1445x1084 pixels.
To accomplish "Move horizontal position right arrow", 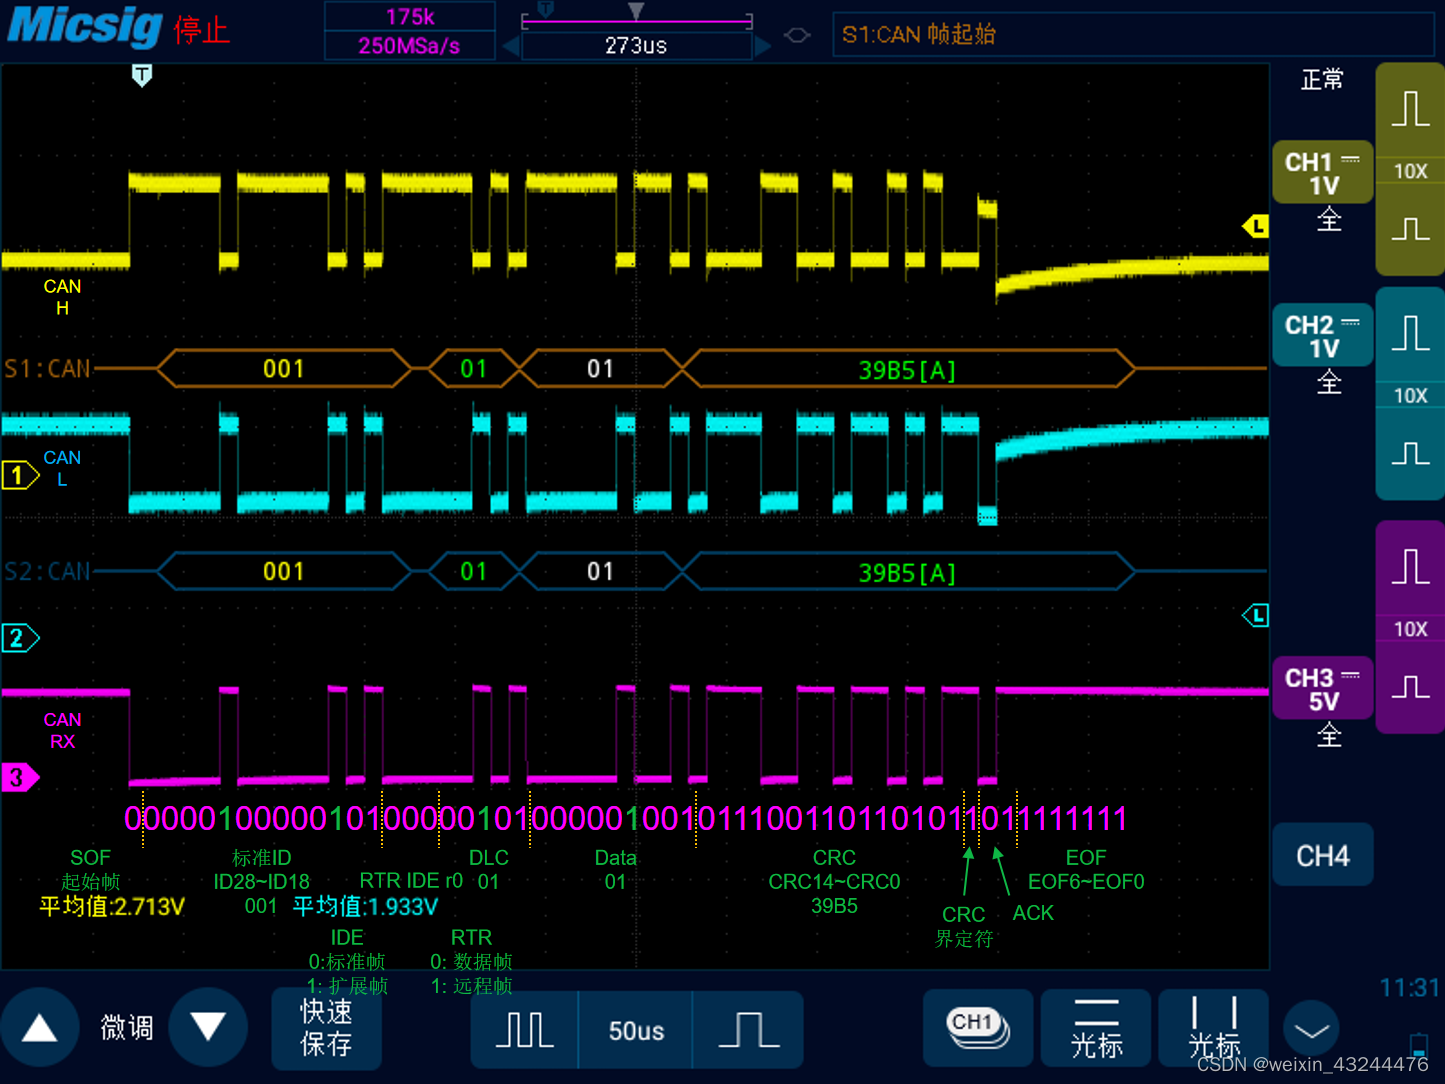I will 763,46.
